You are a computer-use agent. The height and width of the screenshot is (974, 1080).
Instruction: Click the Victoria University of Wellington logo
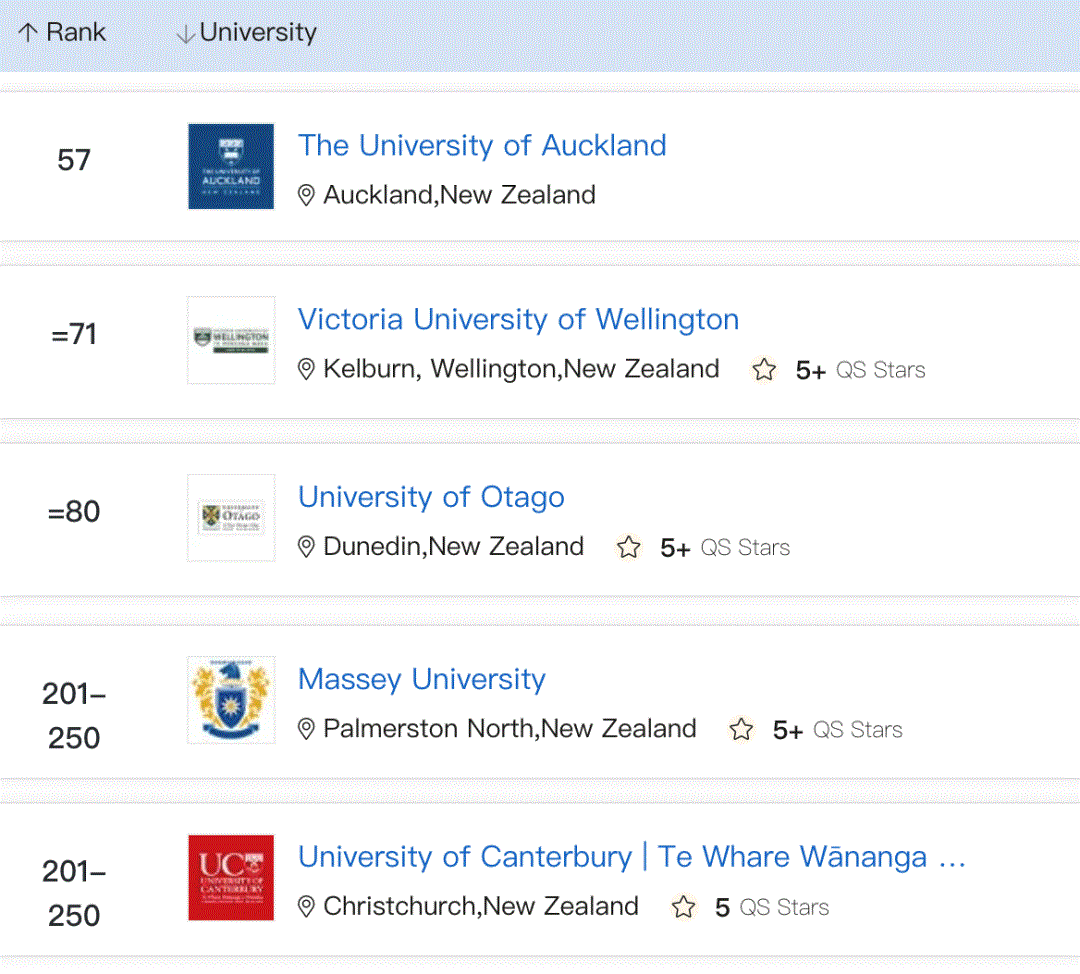(x=231, y=340)
